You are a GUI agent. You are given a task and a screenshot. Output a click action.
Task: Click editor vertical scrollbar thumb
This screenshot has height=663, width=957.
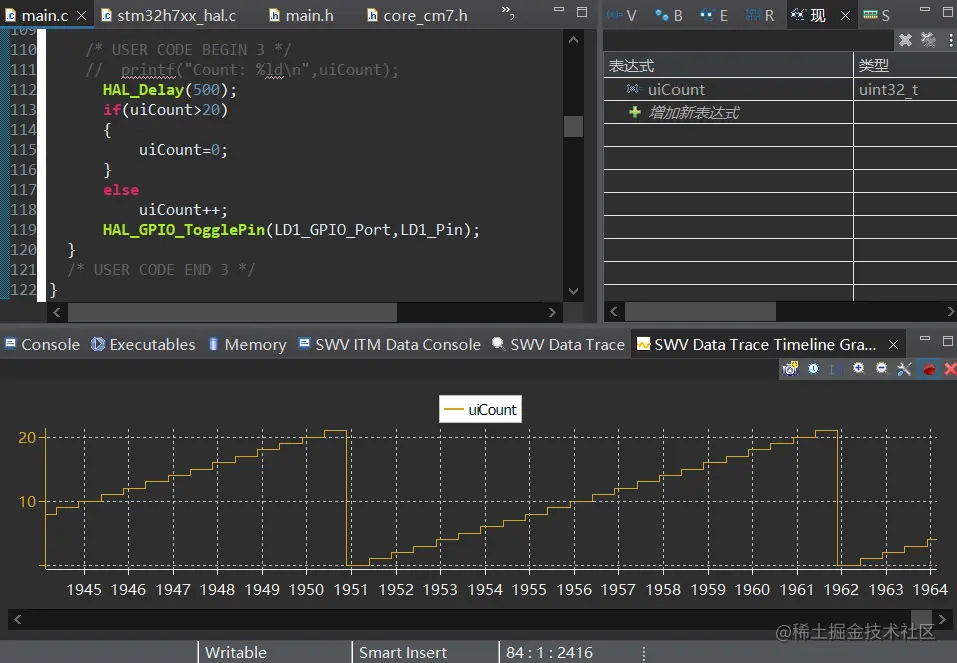573,126
